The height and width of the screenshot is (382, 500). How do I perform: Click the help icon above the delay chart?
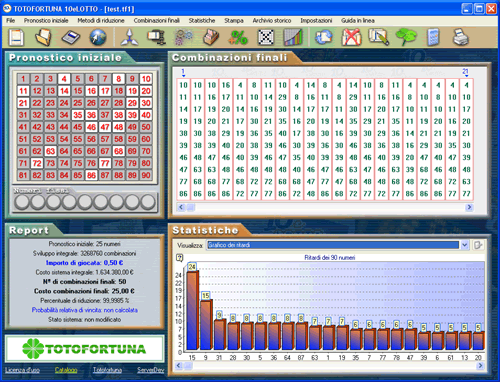[180, 257]
